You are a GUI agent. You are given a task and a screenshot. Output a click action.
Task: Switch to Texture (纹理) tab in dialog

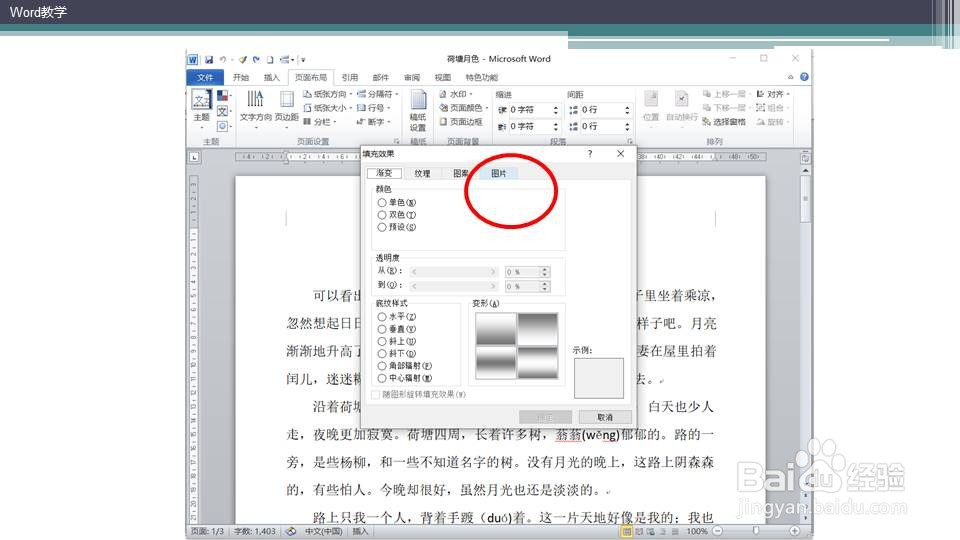(422, 174)
